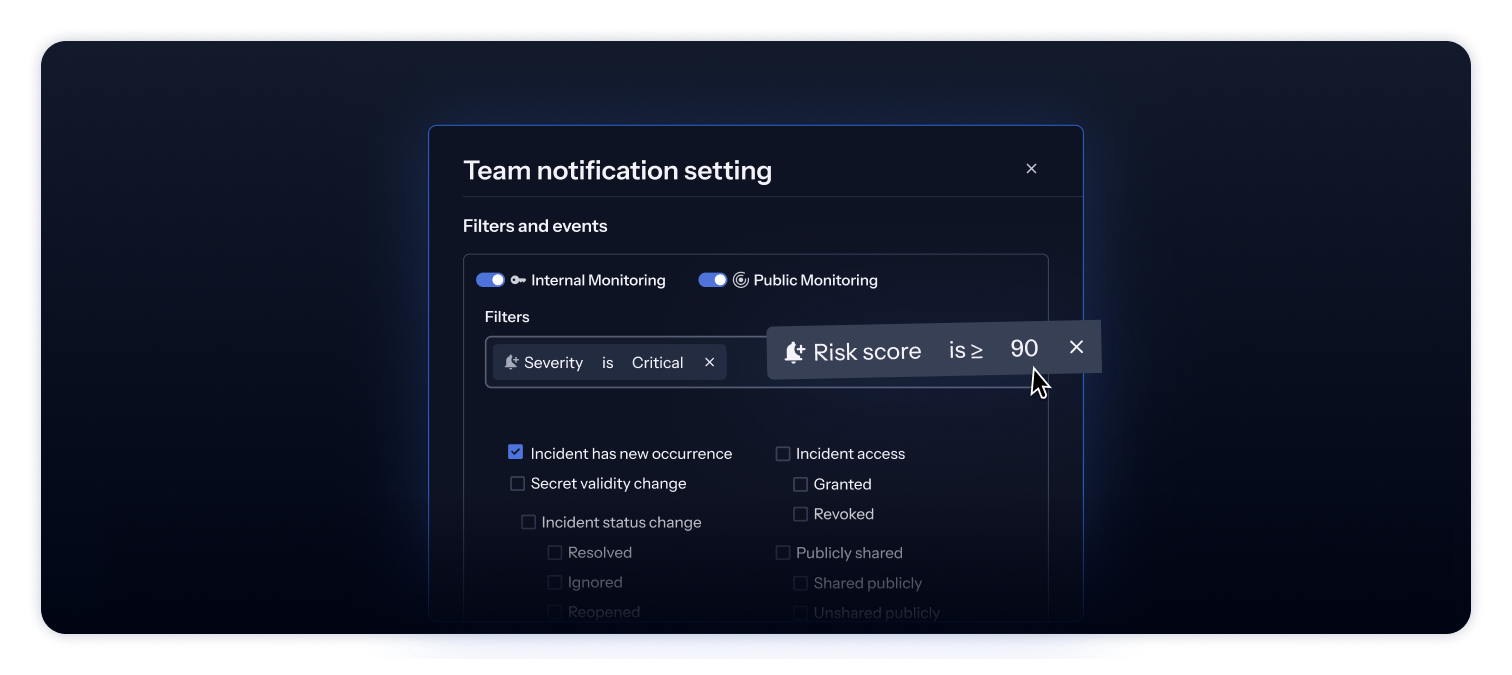Check the Shared publicly checkbox

(x=800, y=583)
